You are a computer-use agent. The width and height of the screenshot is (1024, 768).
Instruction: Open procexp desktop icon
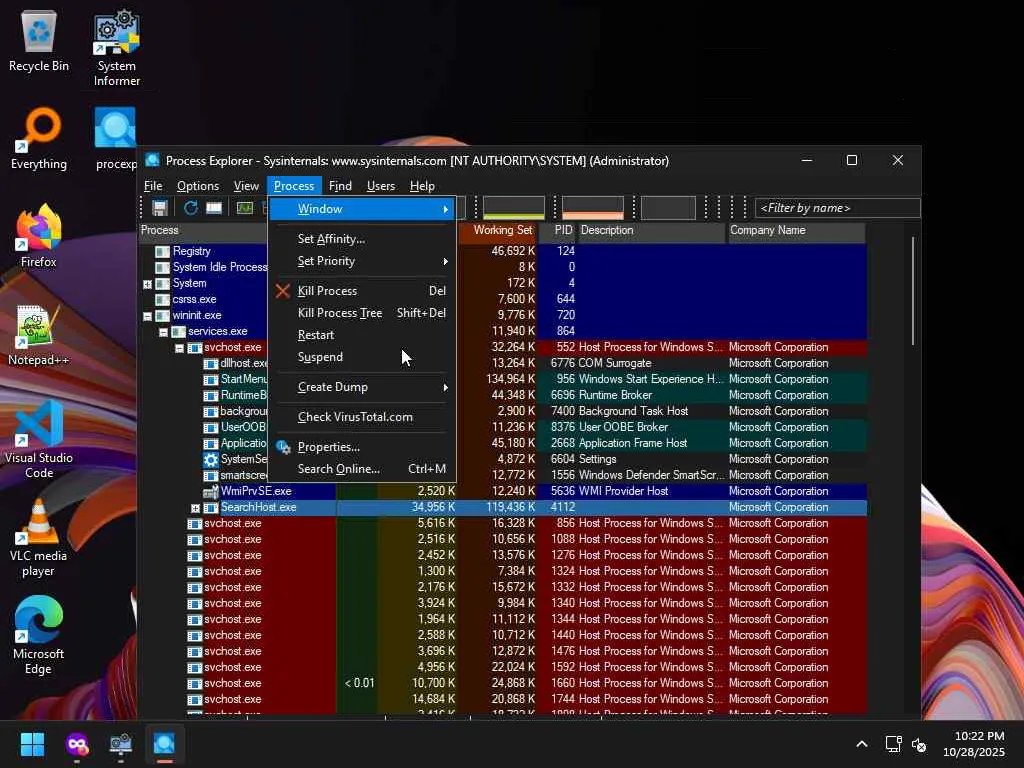(x=116, y=138)
